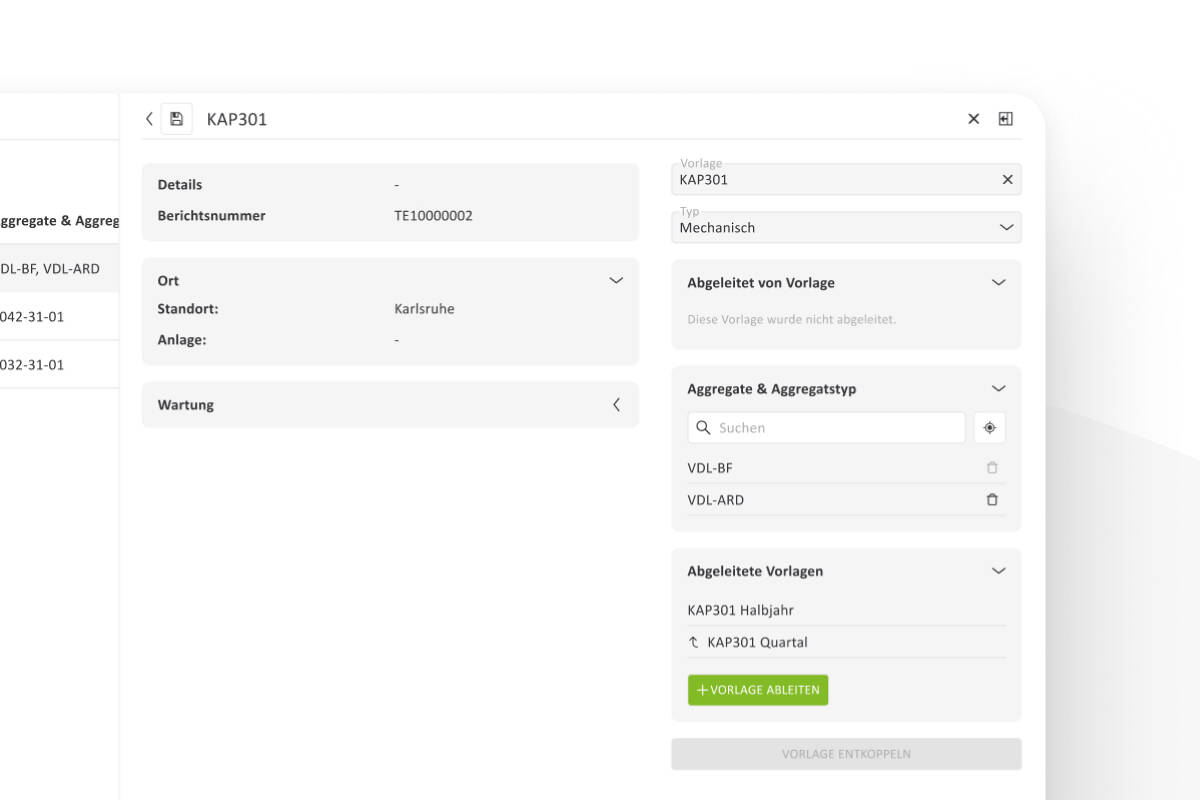
Task: Collapse Abgeleitet von Vorlage panel
Action: [x=998, y=283]
